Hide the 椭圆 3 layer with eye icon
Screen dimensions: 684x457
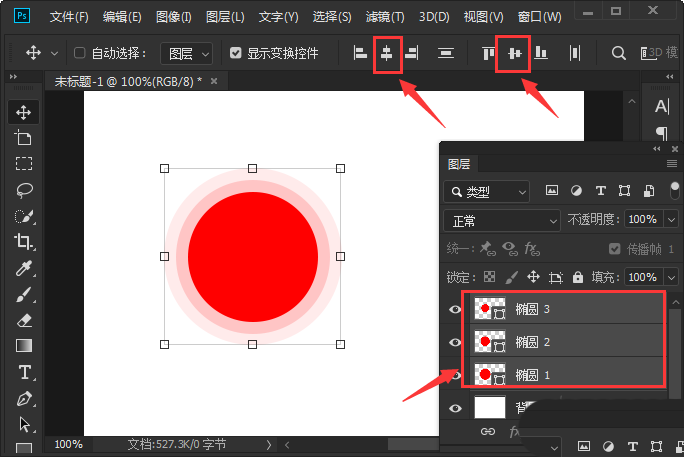pyautogui.click(x=455, y=310)
